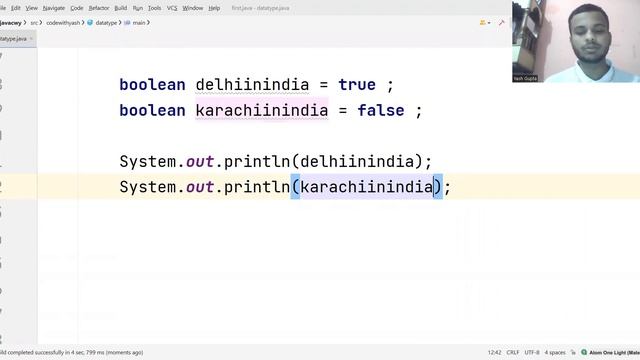Image resolution: width=640 pixels, height=360 pixels.
Task: Click the highlighted karachiinindia variable declaration
Action: [262, 111]
